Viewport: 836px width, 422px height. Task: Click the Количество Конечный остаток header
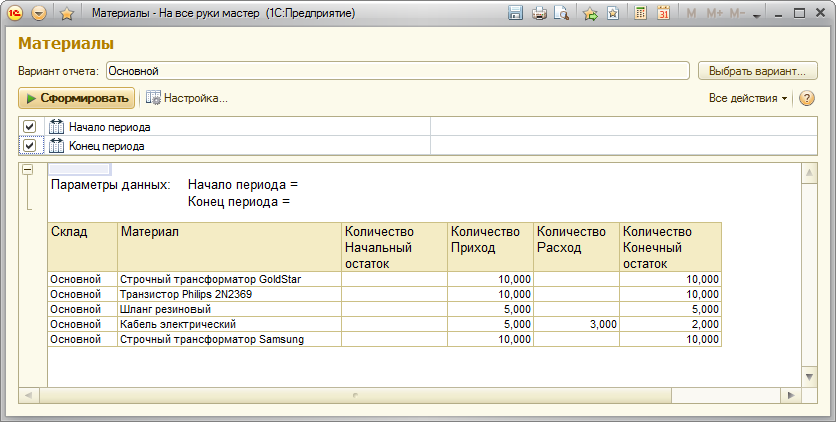[x=671, y=247]
